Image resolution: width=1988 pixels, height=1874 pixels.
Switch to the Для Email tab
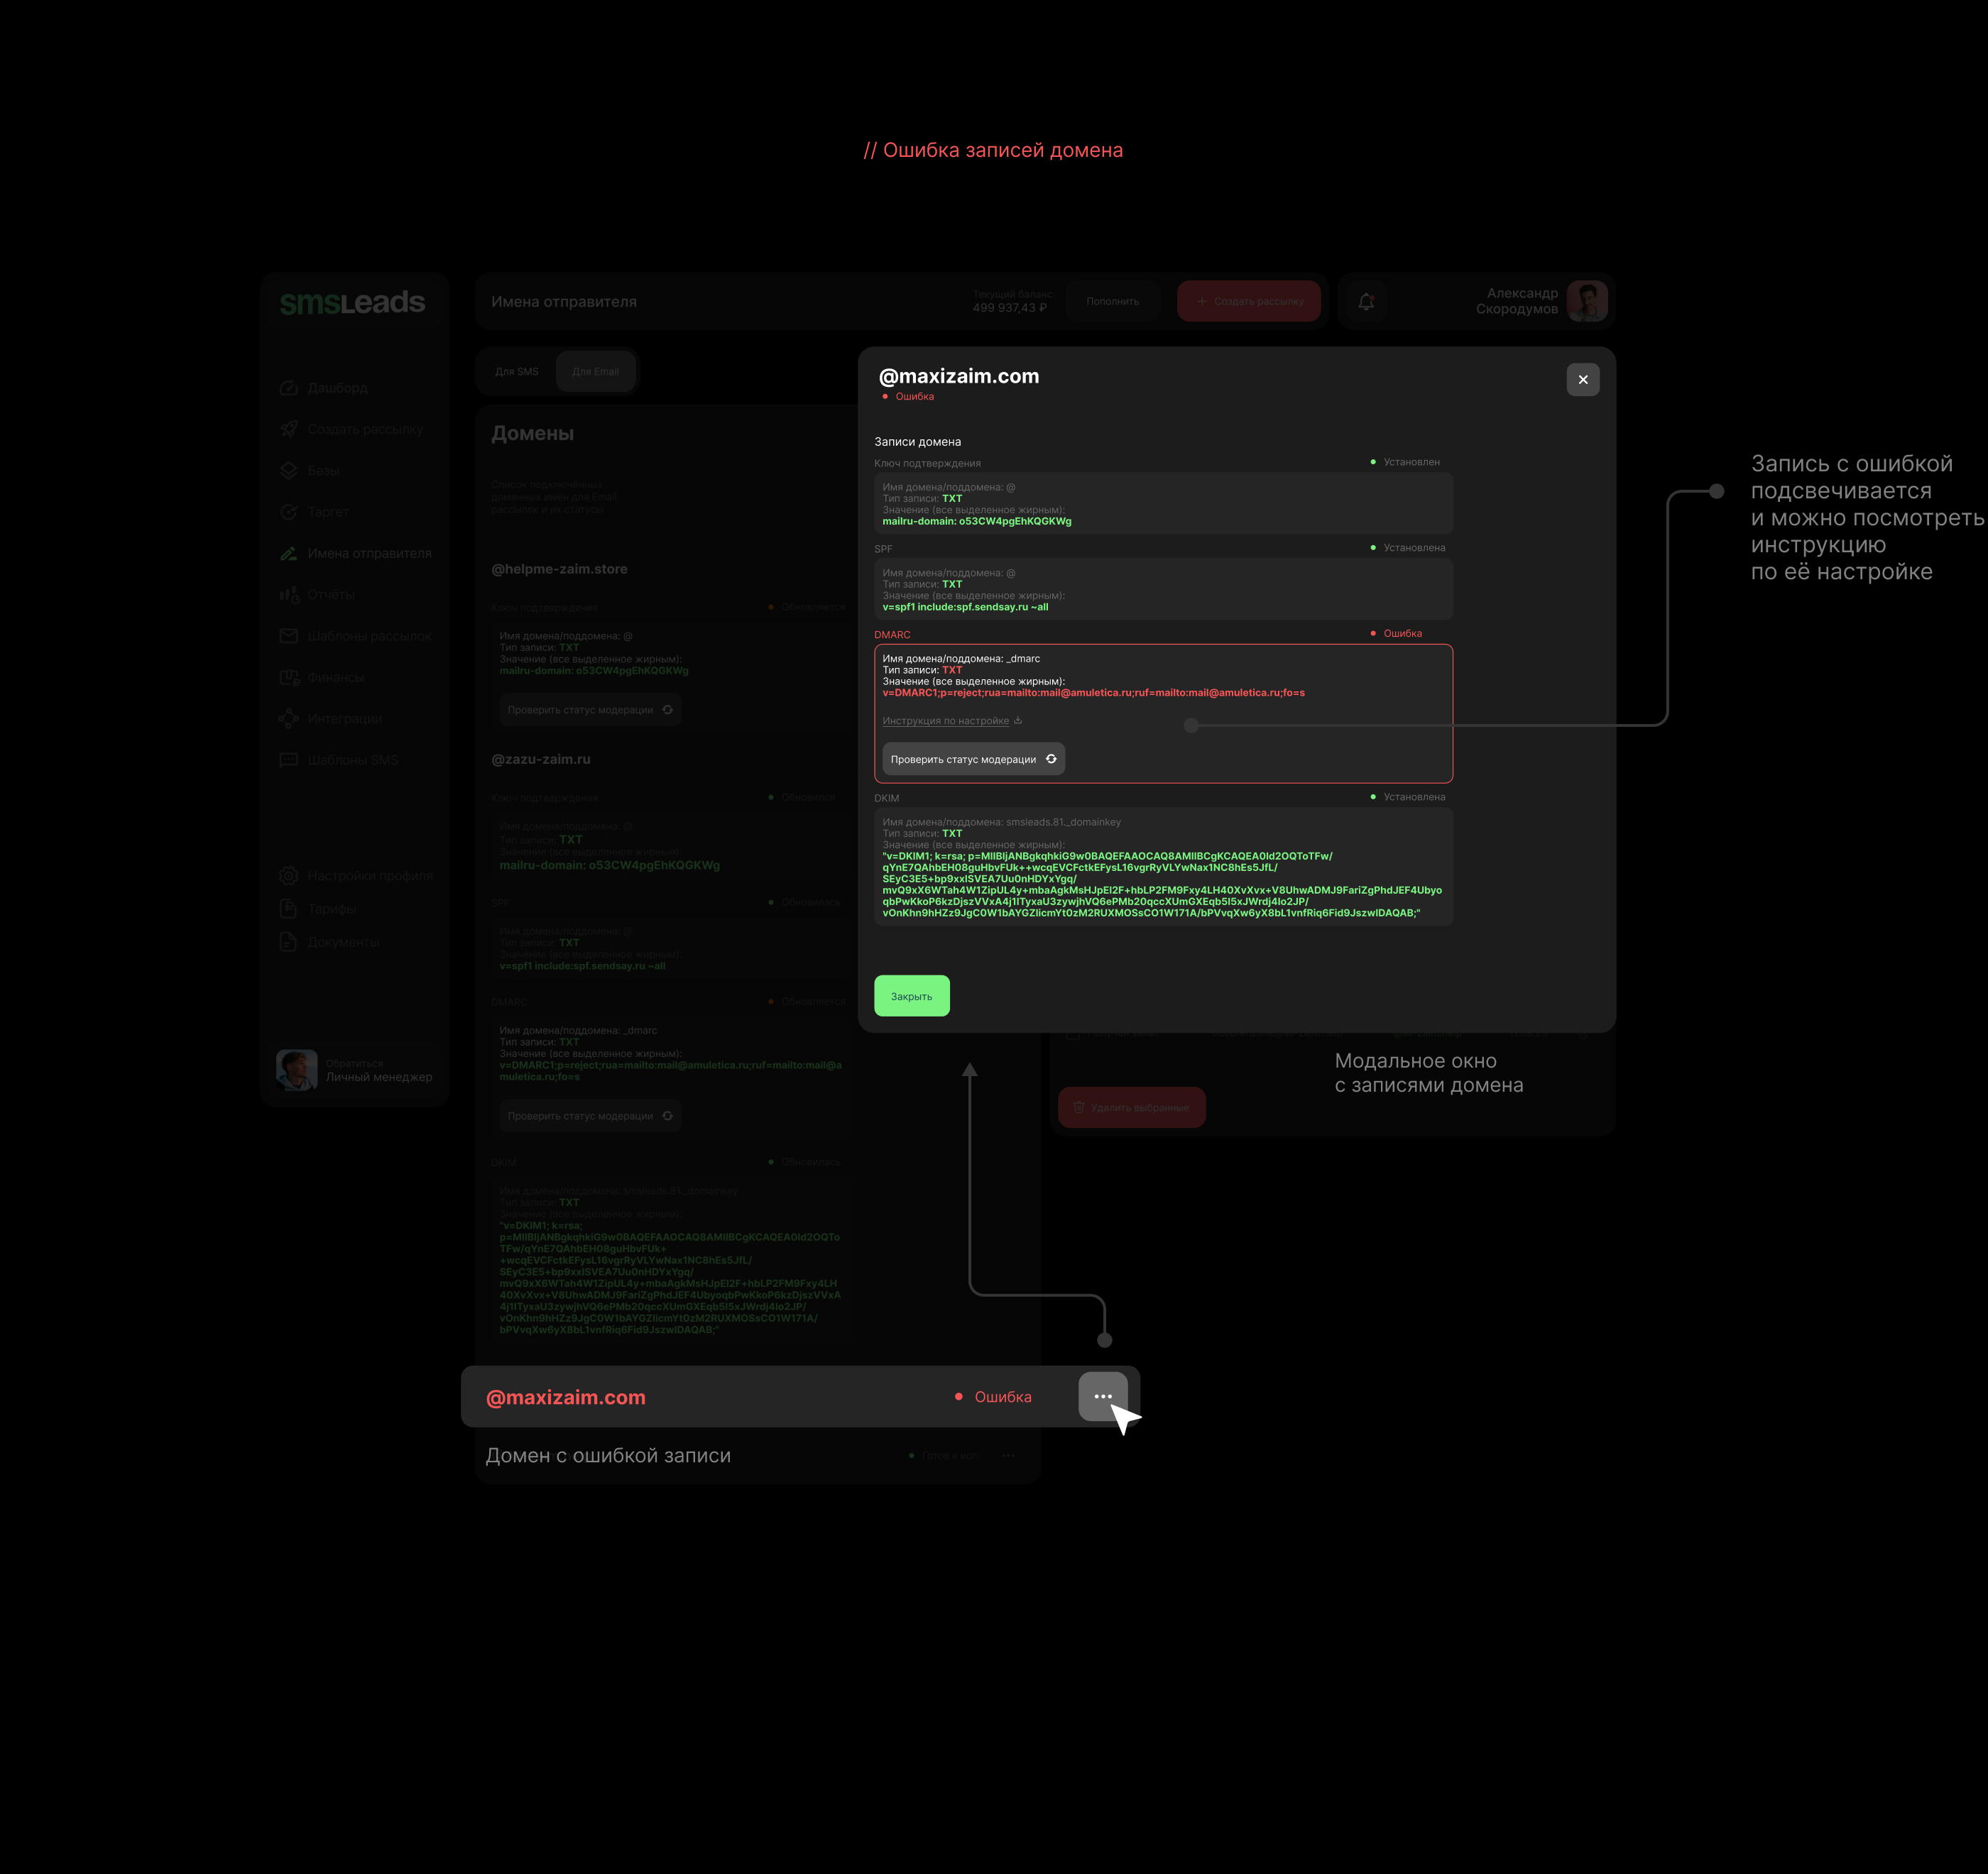click(595, 372)
